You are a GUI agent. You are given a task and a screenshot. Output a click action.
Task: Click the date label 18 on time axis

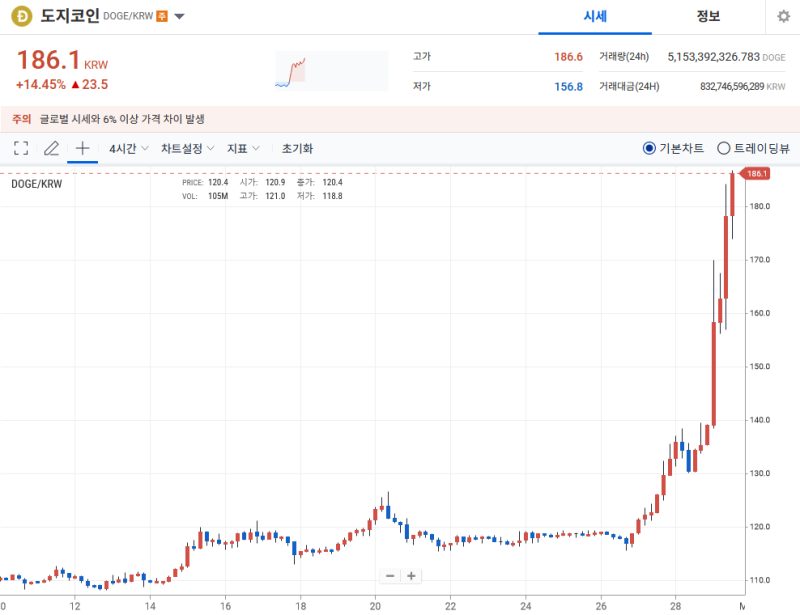pos(301,606)
